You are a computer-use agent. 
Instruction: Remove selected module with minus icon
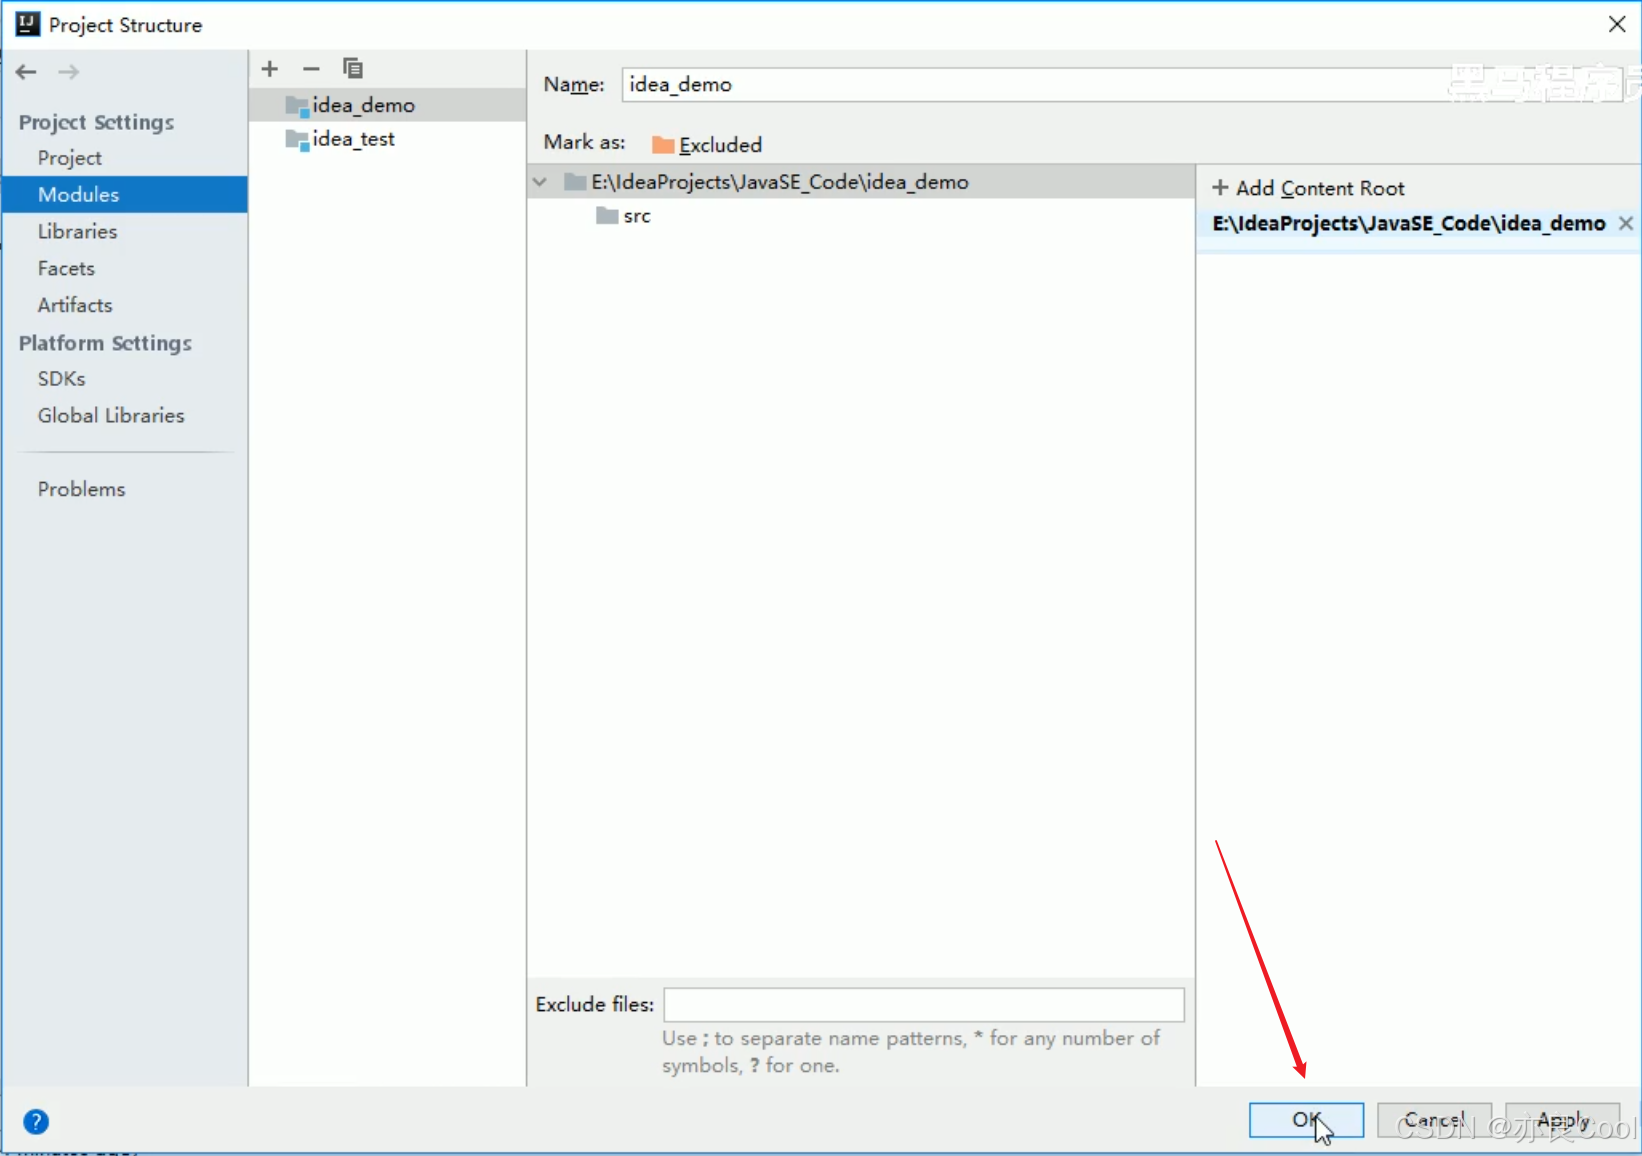[x=311, y=69]
